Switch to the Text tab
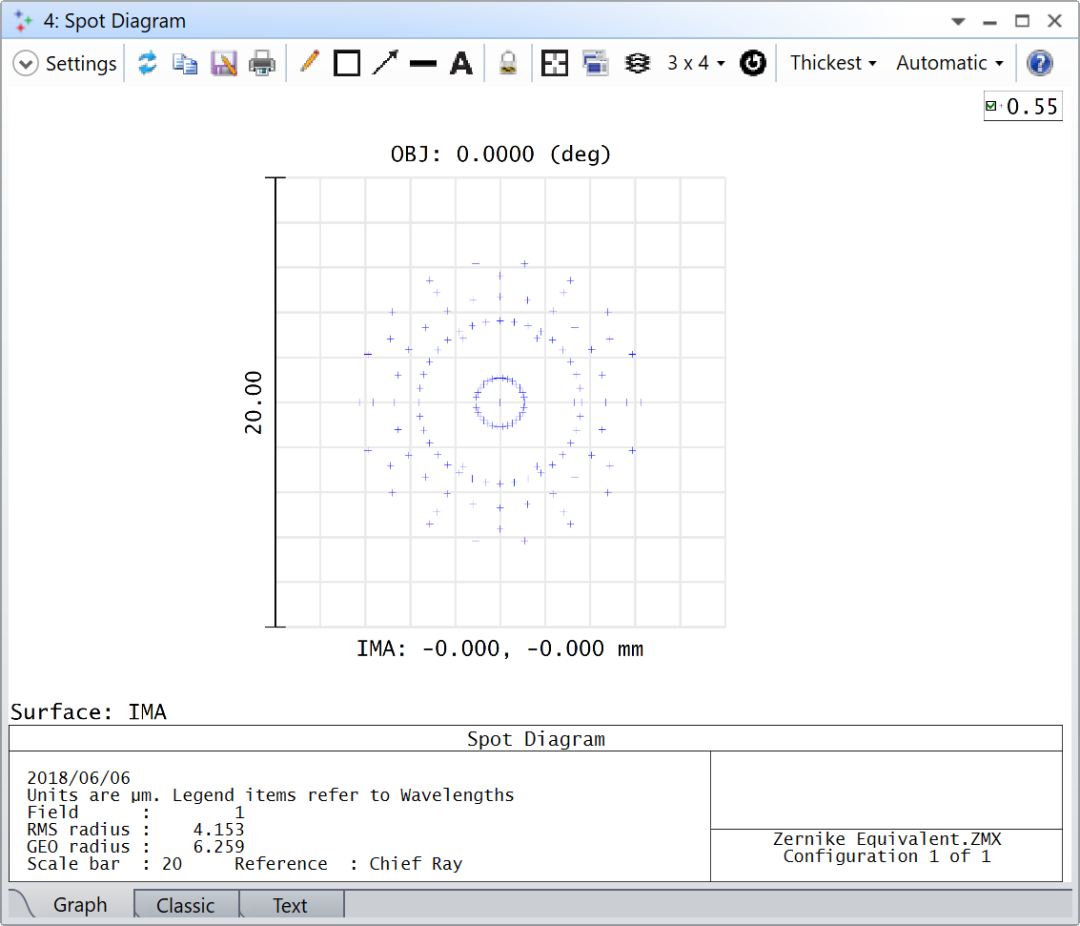This screenshot has width=1080, height=926. [x=290, y=905]
